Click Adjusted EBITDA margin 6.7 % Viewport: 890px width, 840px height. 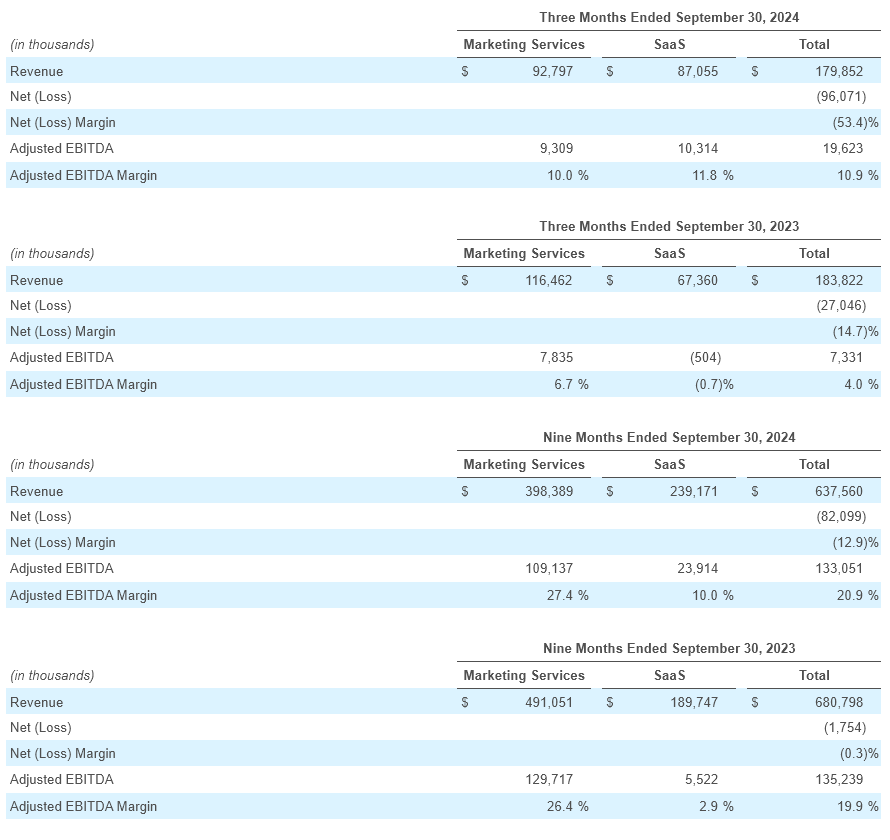click(571, 384)
